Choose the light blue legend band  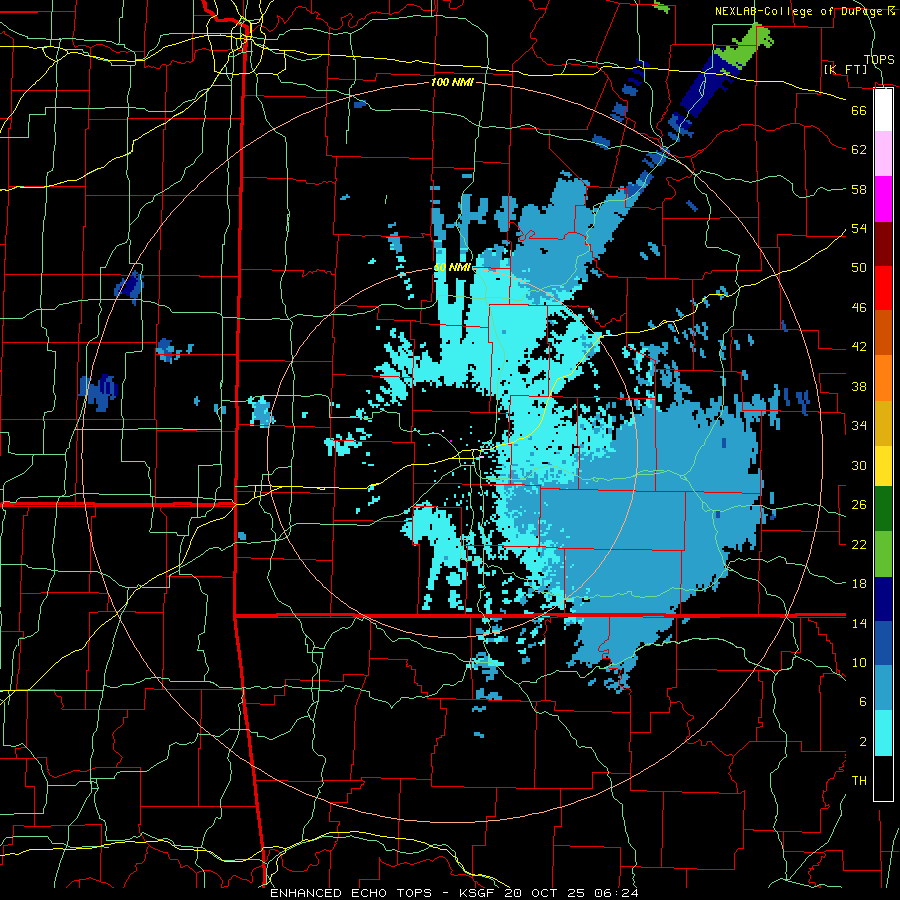pos(883,688)
